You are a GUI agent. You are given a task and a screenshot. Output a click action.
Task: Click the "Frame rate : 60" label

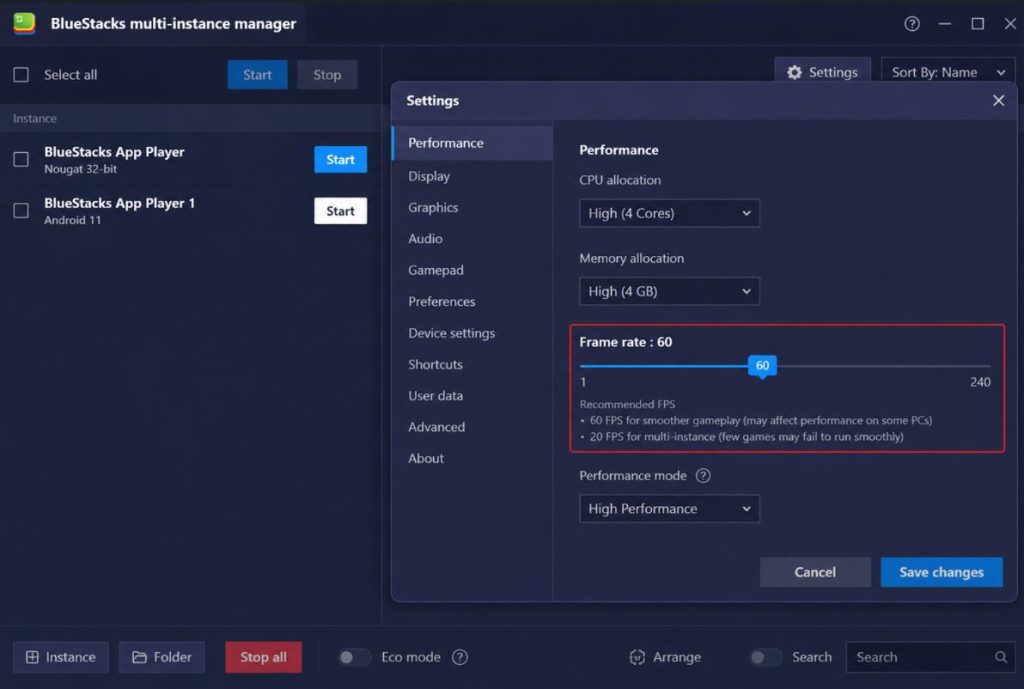pyautogui.click(x=626, y=342)
